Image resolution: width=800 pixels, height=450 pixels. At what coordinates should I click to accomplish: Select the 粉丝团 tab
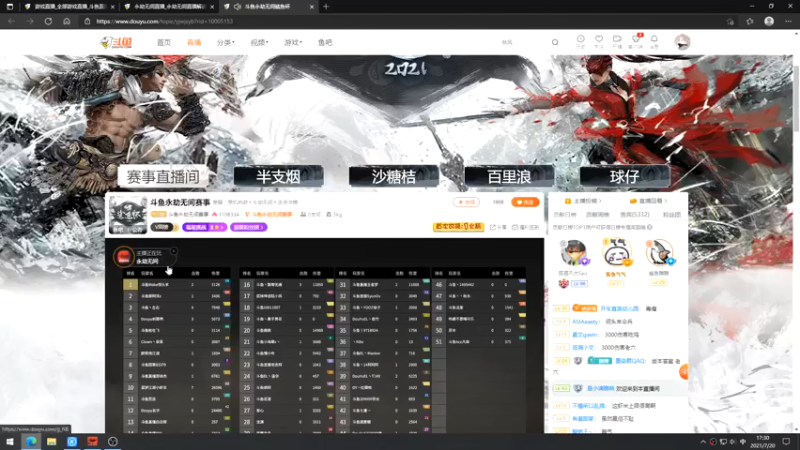[x=671, y=215]
